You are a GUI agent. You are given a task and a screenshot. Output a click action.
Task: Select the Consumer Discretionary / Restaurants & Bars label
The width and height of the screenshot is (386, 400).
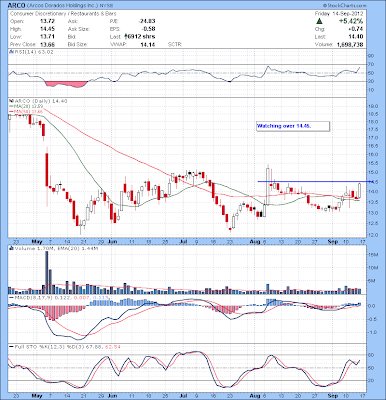point(63,14)
